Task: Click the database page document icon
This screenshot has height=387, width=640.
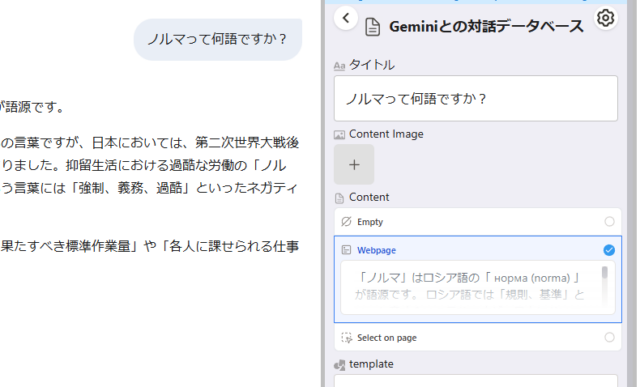Action: pyautogui.click(x=372, y=27)
